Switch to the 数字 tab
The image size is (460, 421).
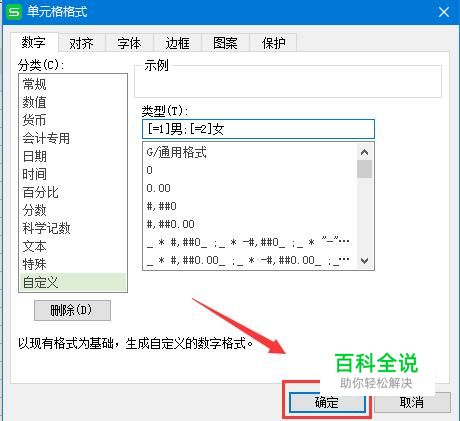click(34, 42)
